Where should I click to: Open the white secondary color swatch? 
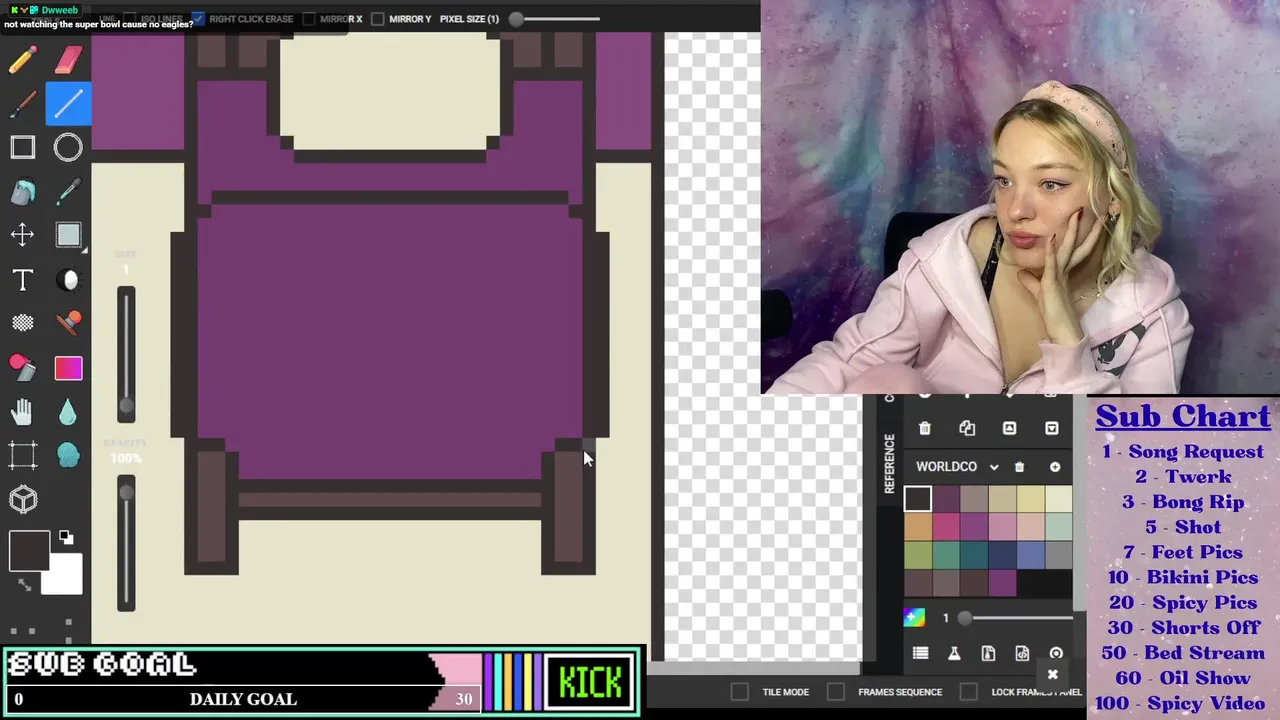click(64, 577)
